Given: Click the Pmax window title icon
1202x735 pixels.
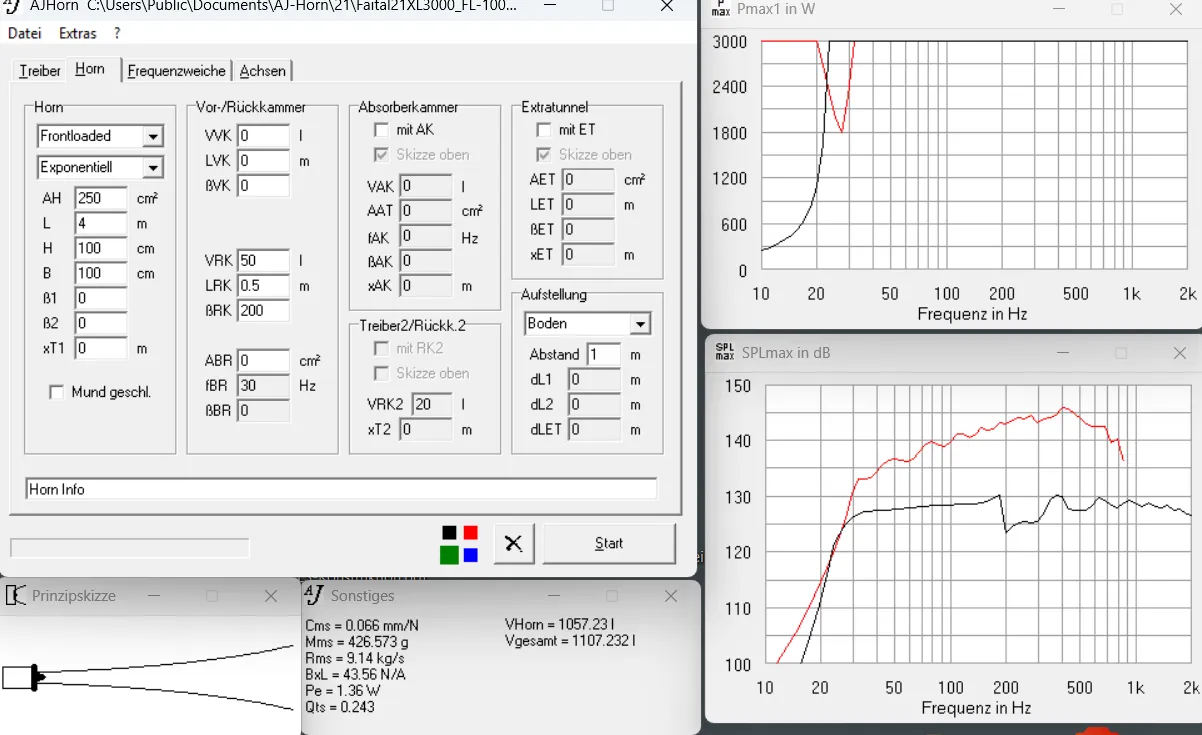Looking at the screenshot, I should [x=720, y=9].
